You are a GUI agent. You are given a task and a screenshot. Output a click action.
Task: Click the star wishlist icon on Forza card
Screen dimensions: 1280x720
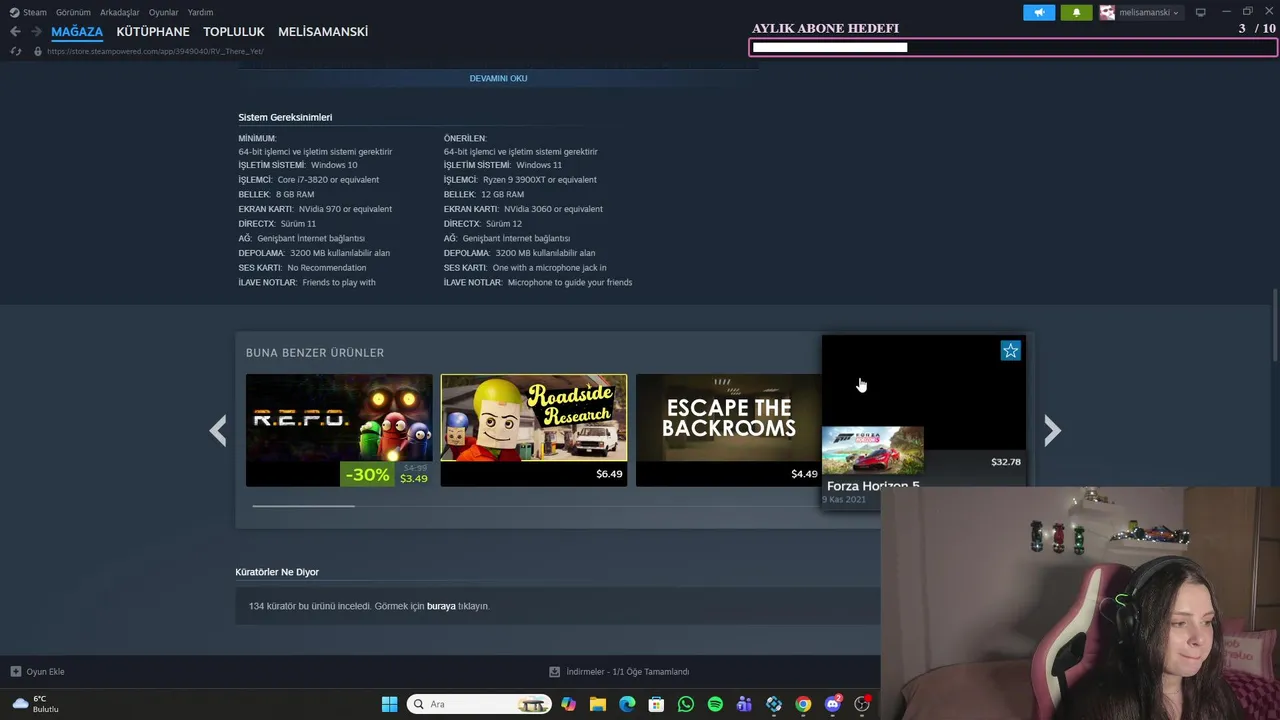[1010, 350]
